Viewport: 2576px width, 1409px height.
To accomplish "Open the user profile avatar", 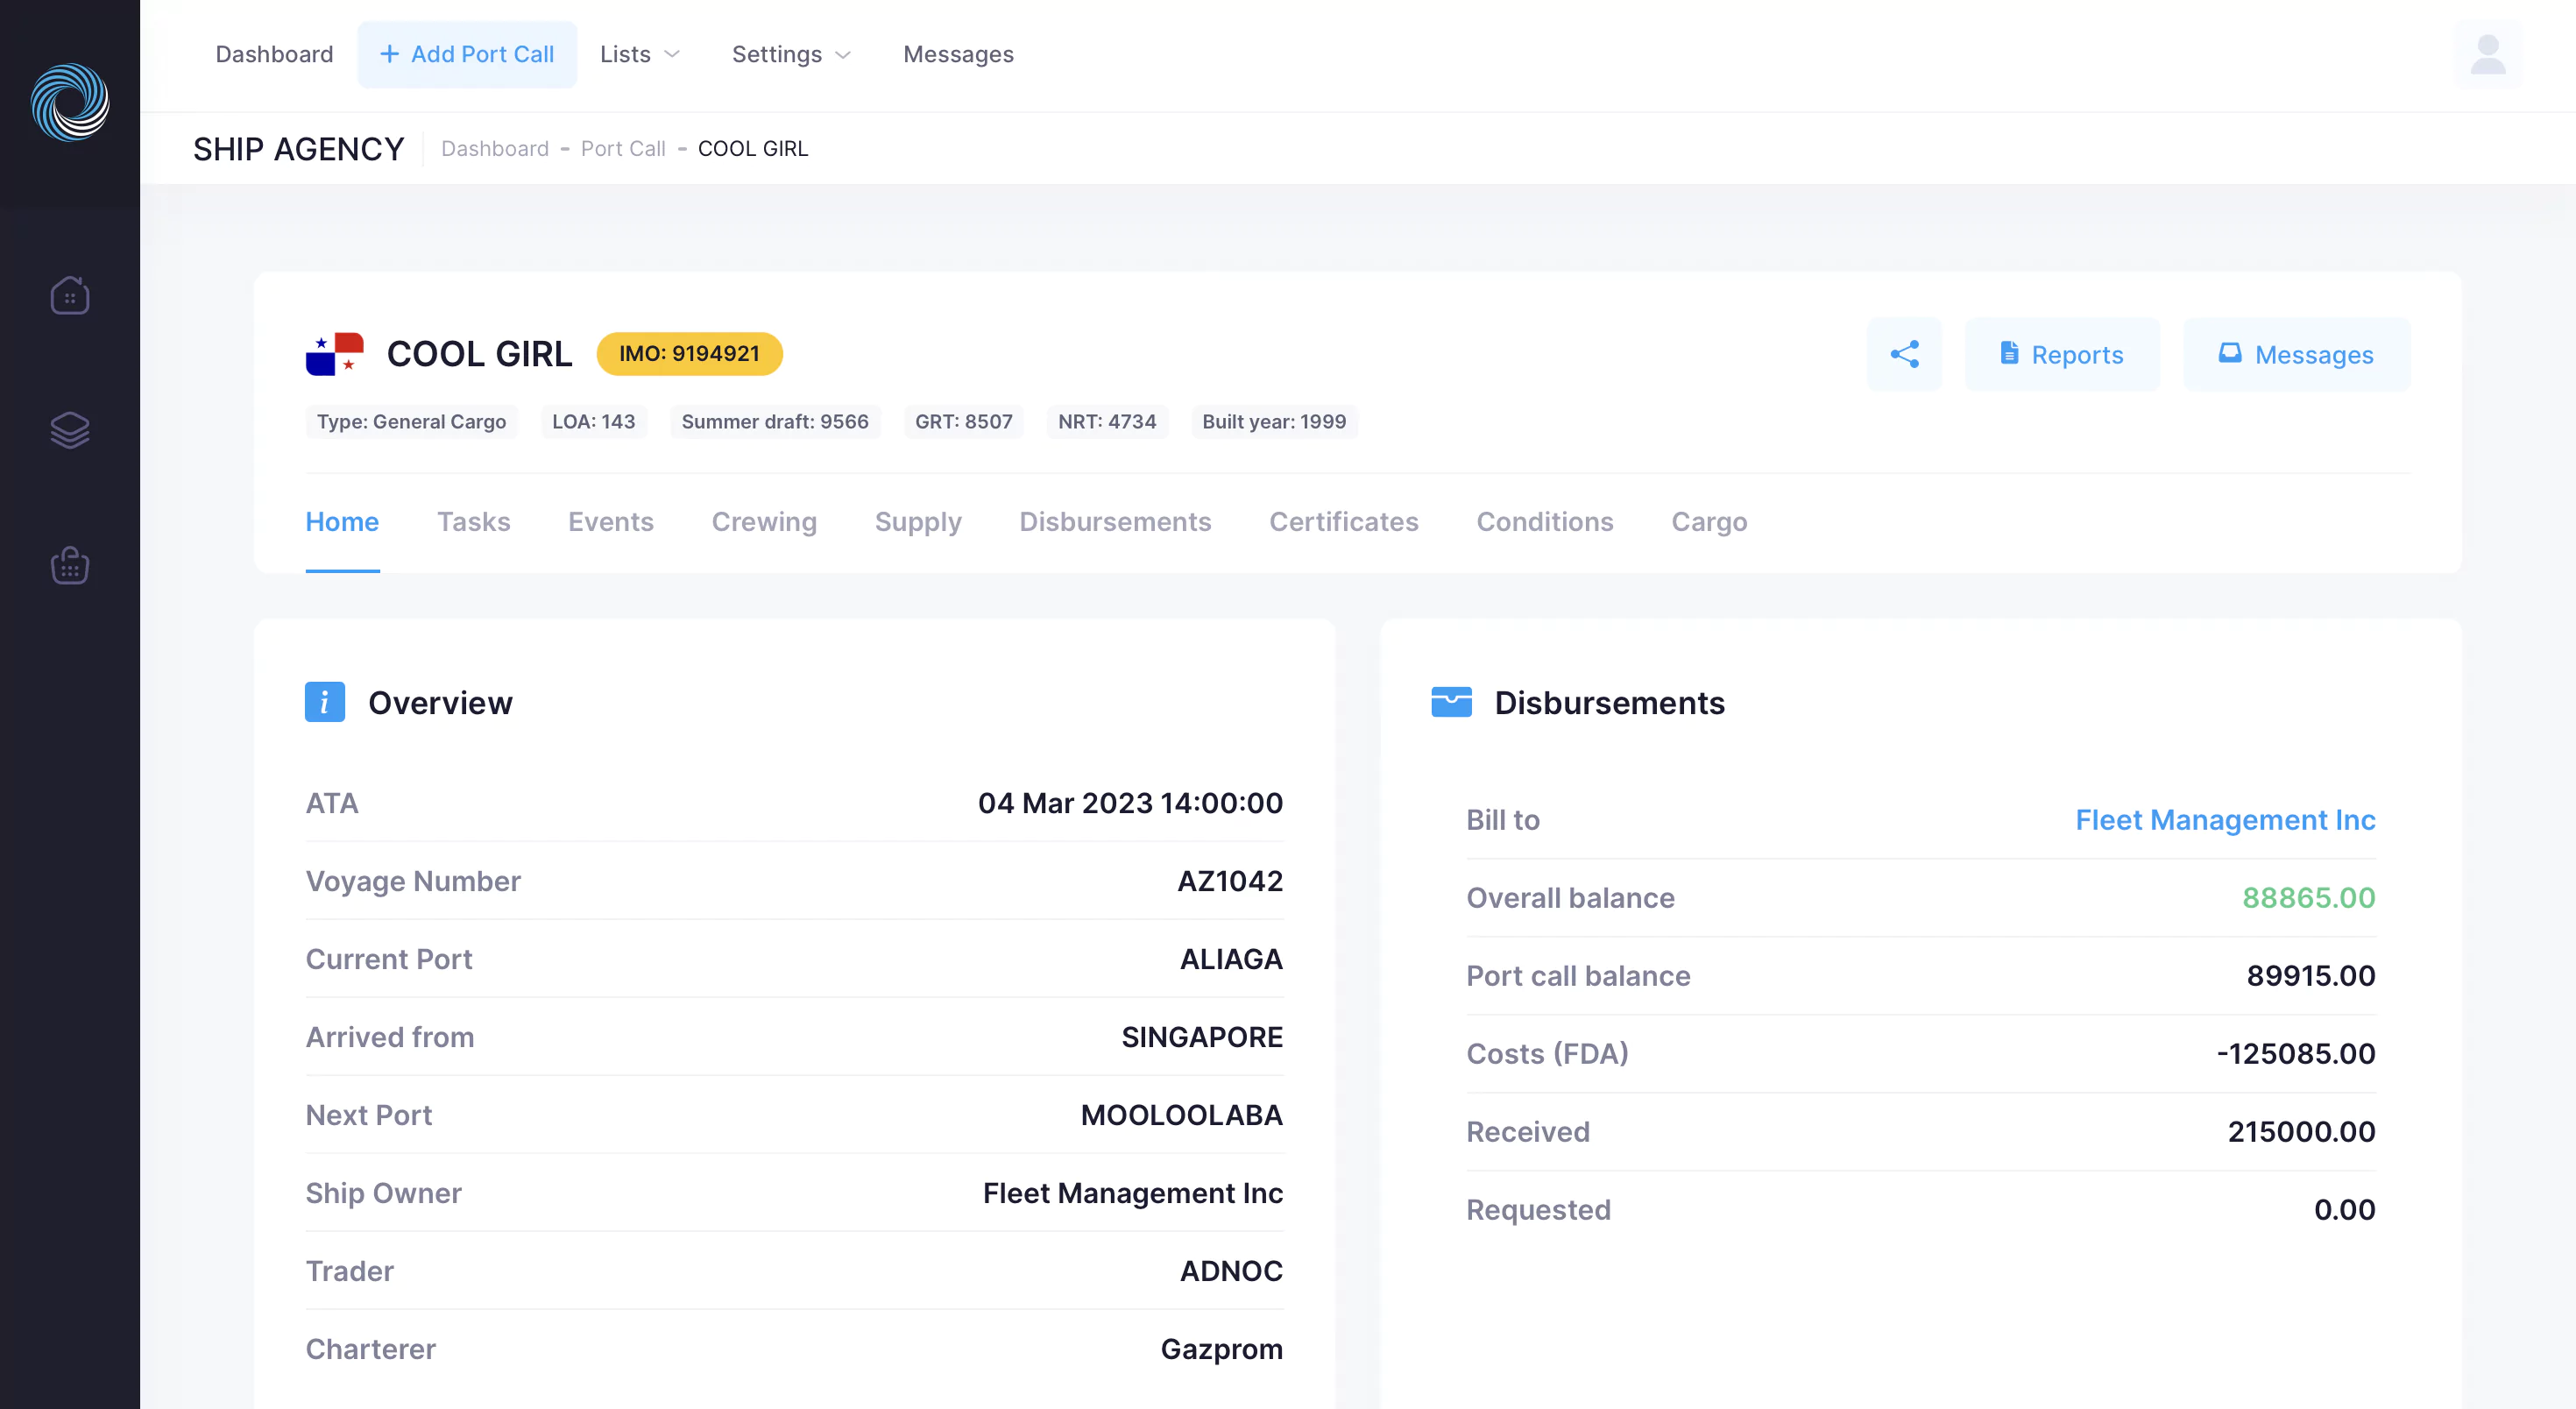I will [2487, 55].
